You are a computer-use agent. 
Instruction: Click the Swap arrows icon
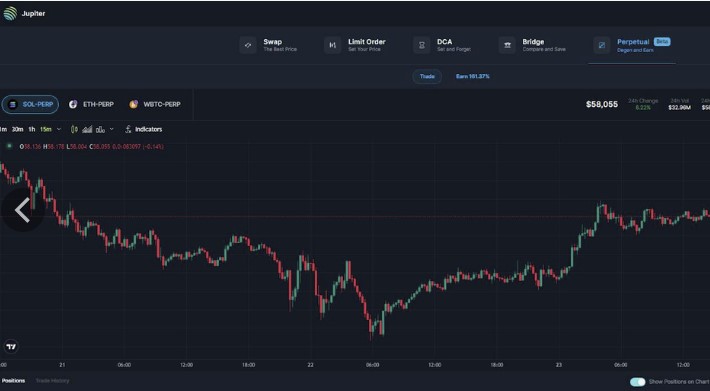tap(248, 45)
